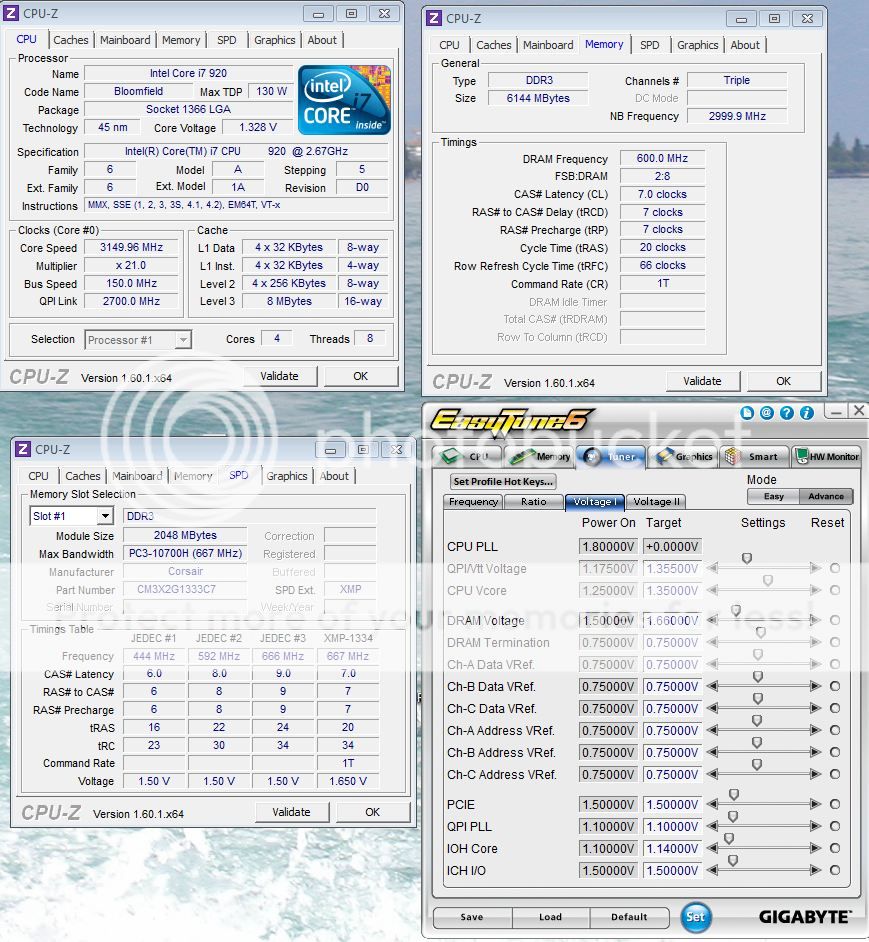Open the Slot #1 memory slot dropdown
Image resolution: width=869 pixels, height=942 pixels.
coord(105,516)
